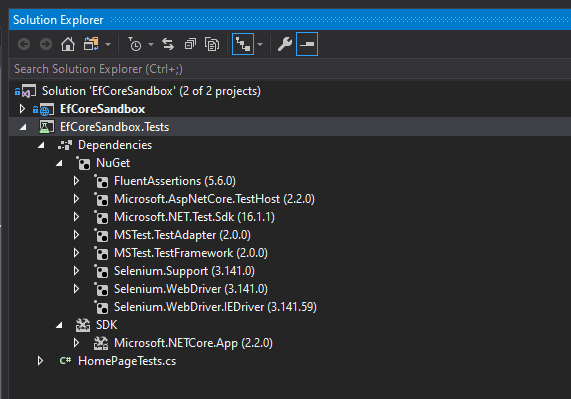The width and height of the screenshot is (571, 399).
Task: Select Microsoft.NETCore.App (2.2.0) SDK item
Action: coord(193,343)
